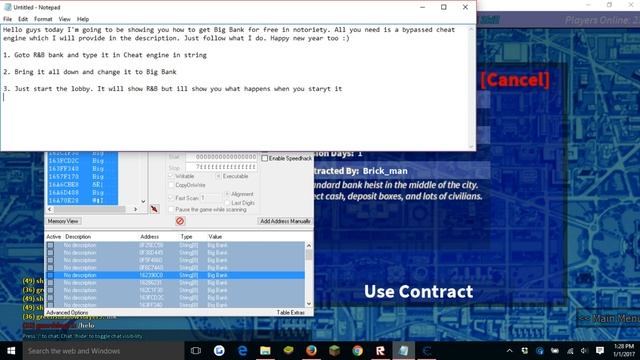Image resolution: width=640 pixels, height=360 pixels.
Task: Open File Explorer from the taskbar
Action: 265,351
